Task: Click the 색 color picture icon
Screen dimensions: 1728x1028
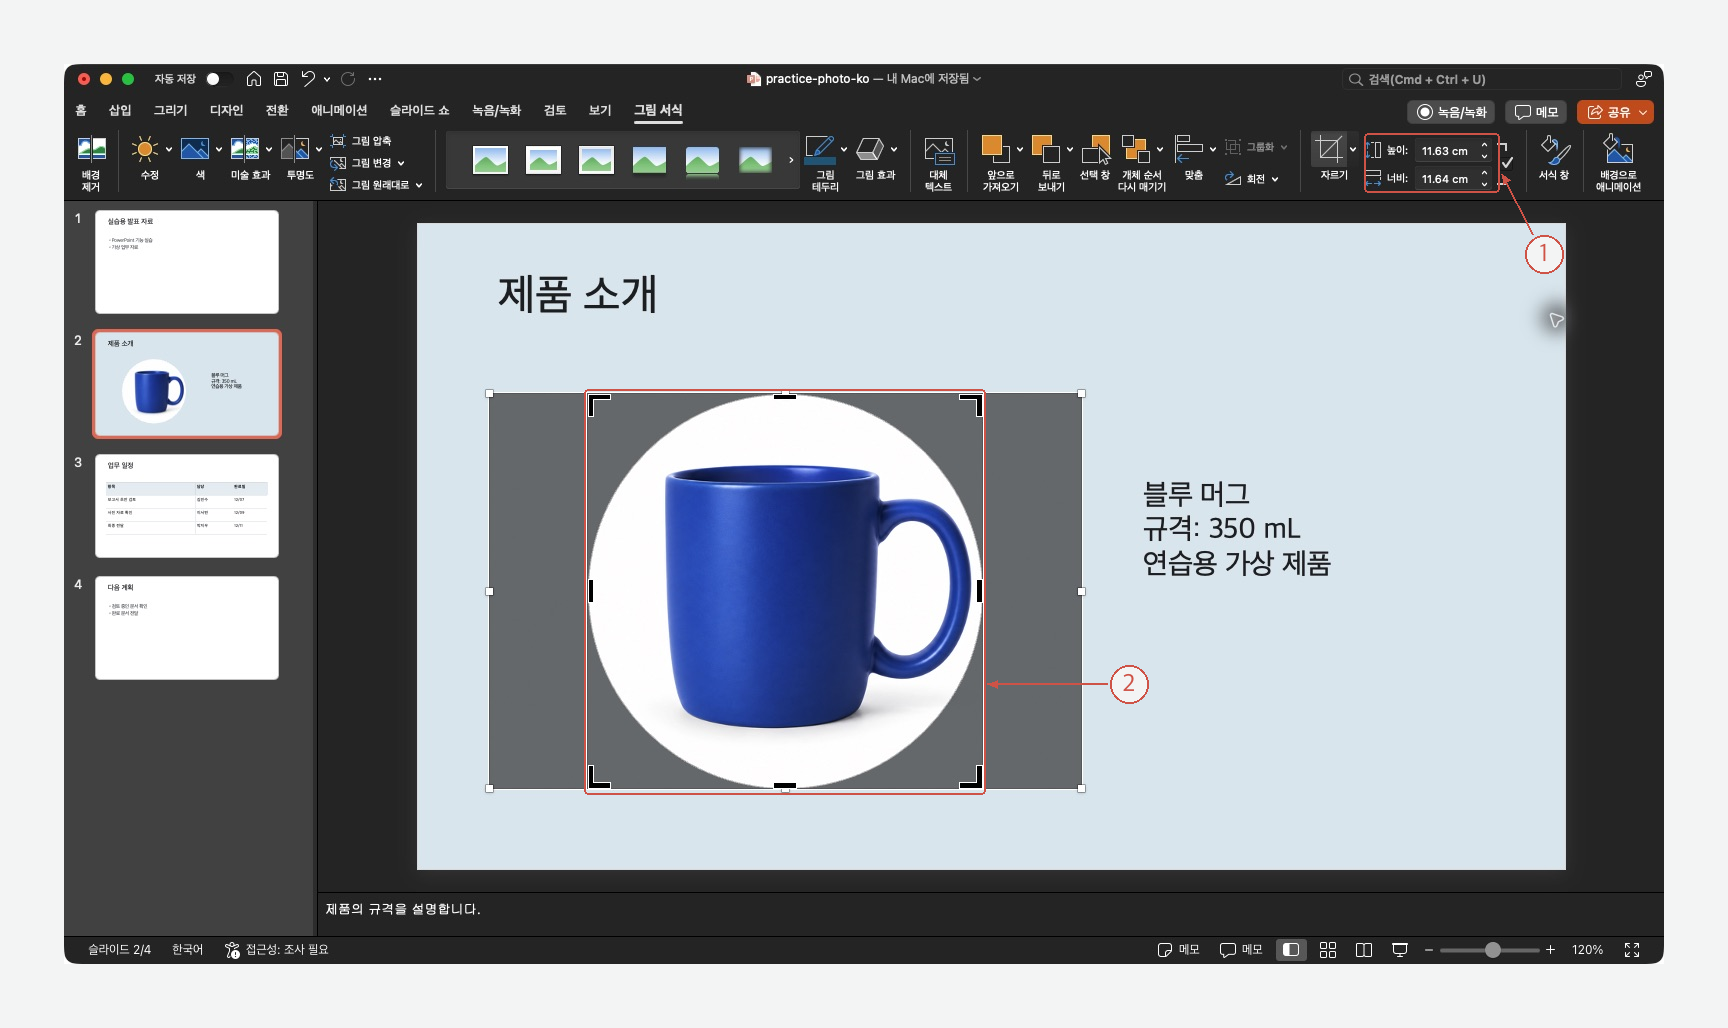Action: (x=194, y=150)
